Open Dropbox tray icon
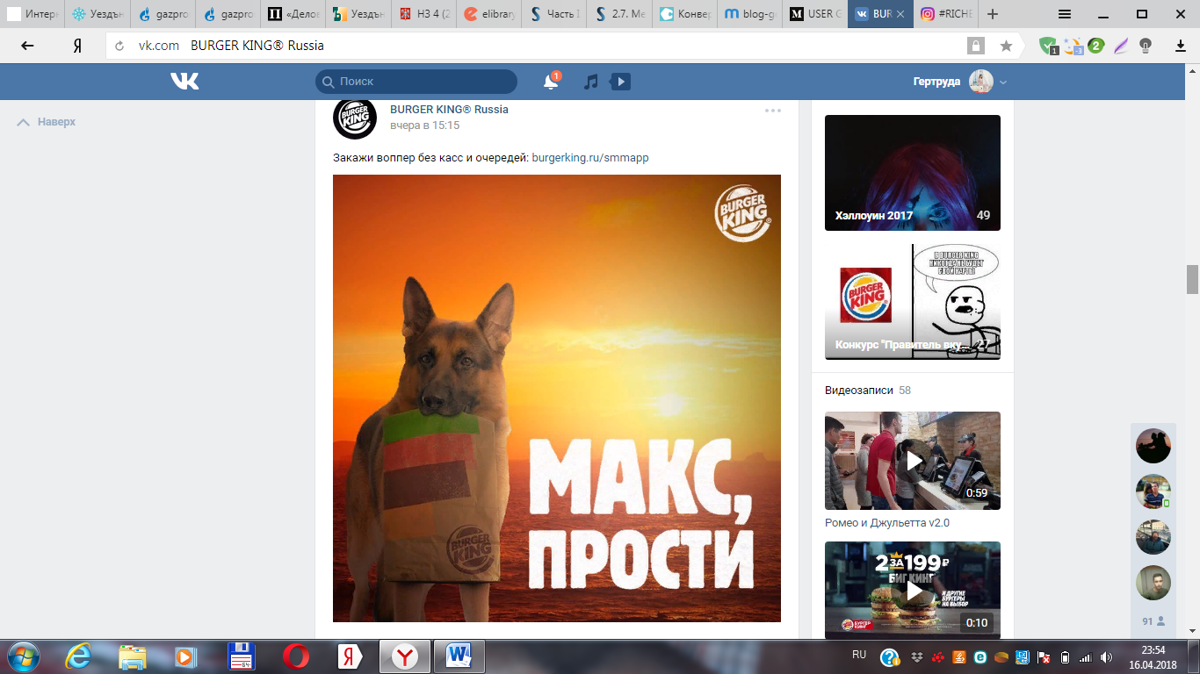This screenshot has height=674, width=1200. (x=917, y=657)
